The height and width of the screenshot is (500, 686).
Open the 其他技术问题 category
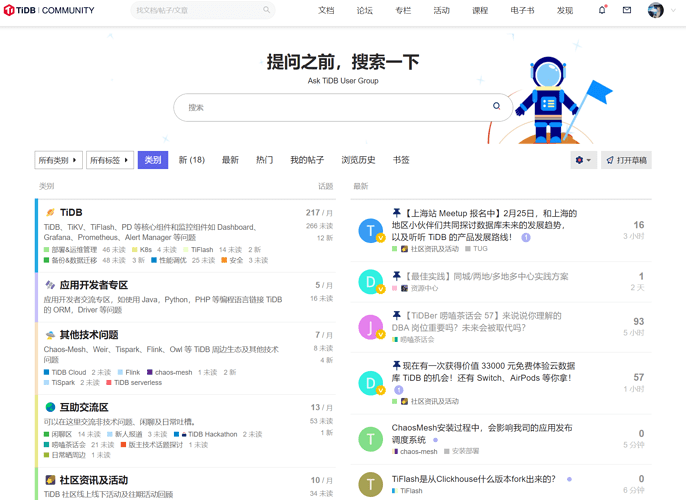(89, 335)
